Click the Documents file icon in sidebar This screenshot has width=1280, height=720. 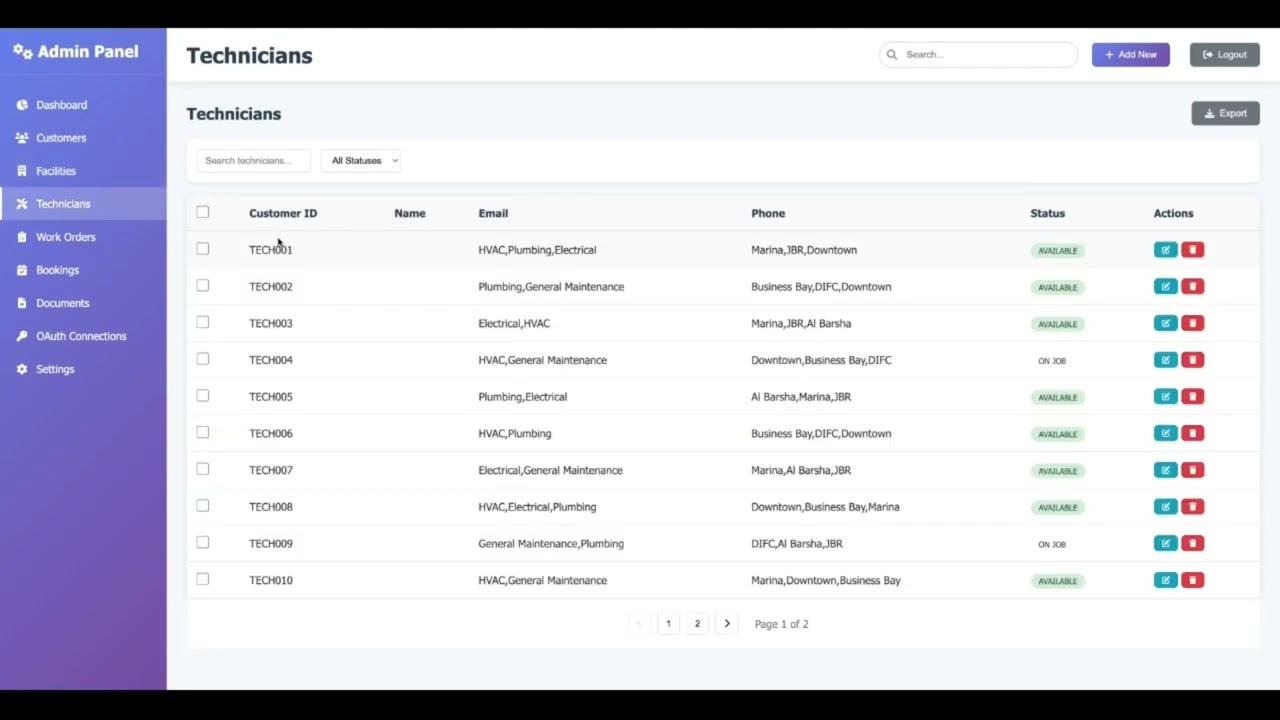click(x=22, y=303)
